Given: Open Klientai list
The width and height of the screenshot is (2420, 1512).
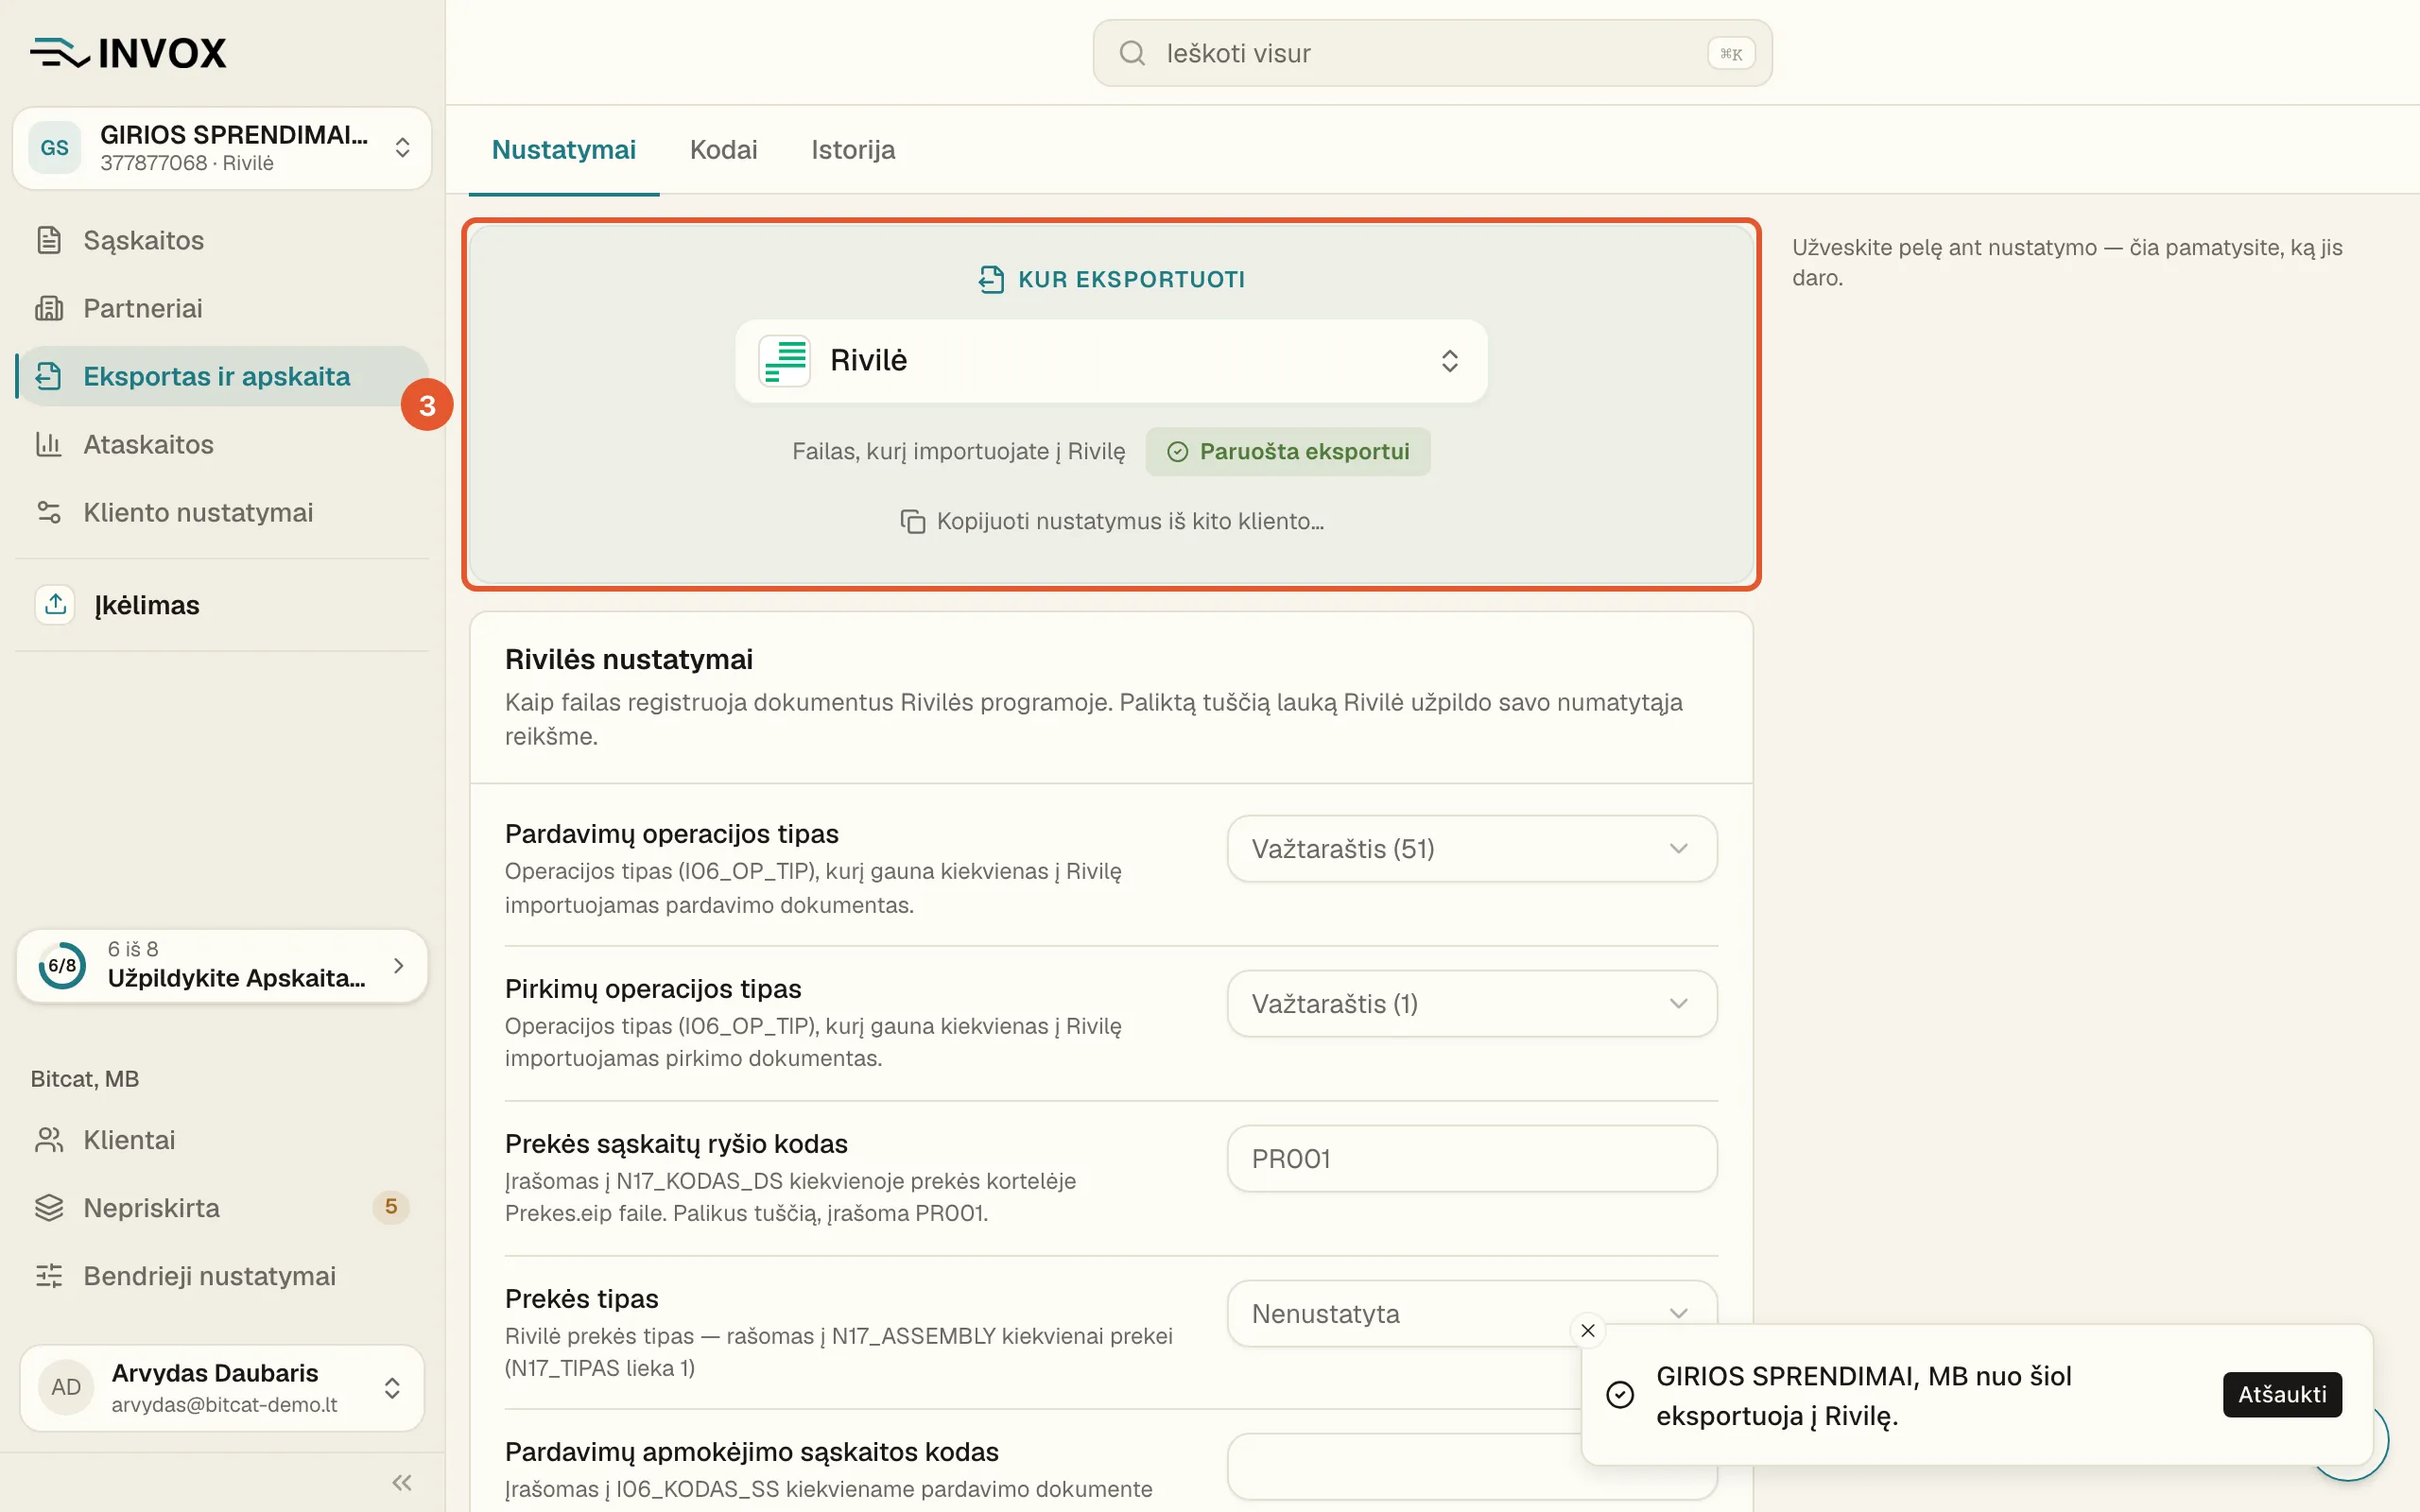Looking at the screenshot, I should coord(222,1140).
